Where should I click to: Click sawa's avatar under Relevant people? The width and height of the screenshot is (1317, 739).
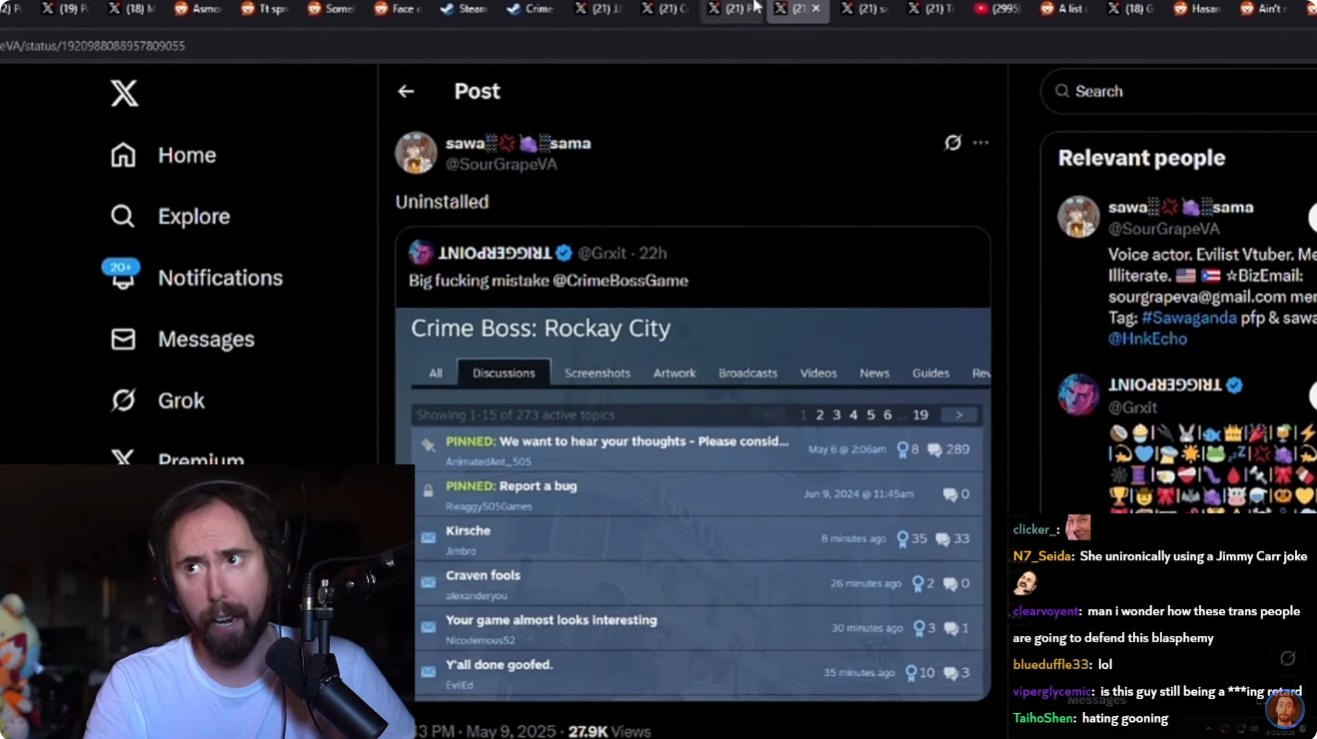tap(1079, 217)
